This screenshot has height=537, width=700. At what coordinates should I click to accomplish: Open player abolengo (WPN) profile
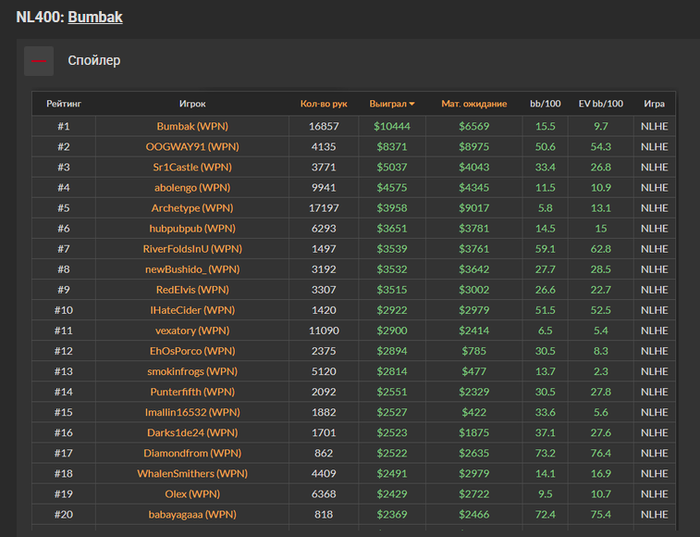(192, 187)
